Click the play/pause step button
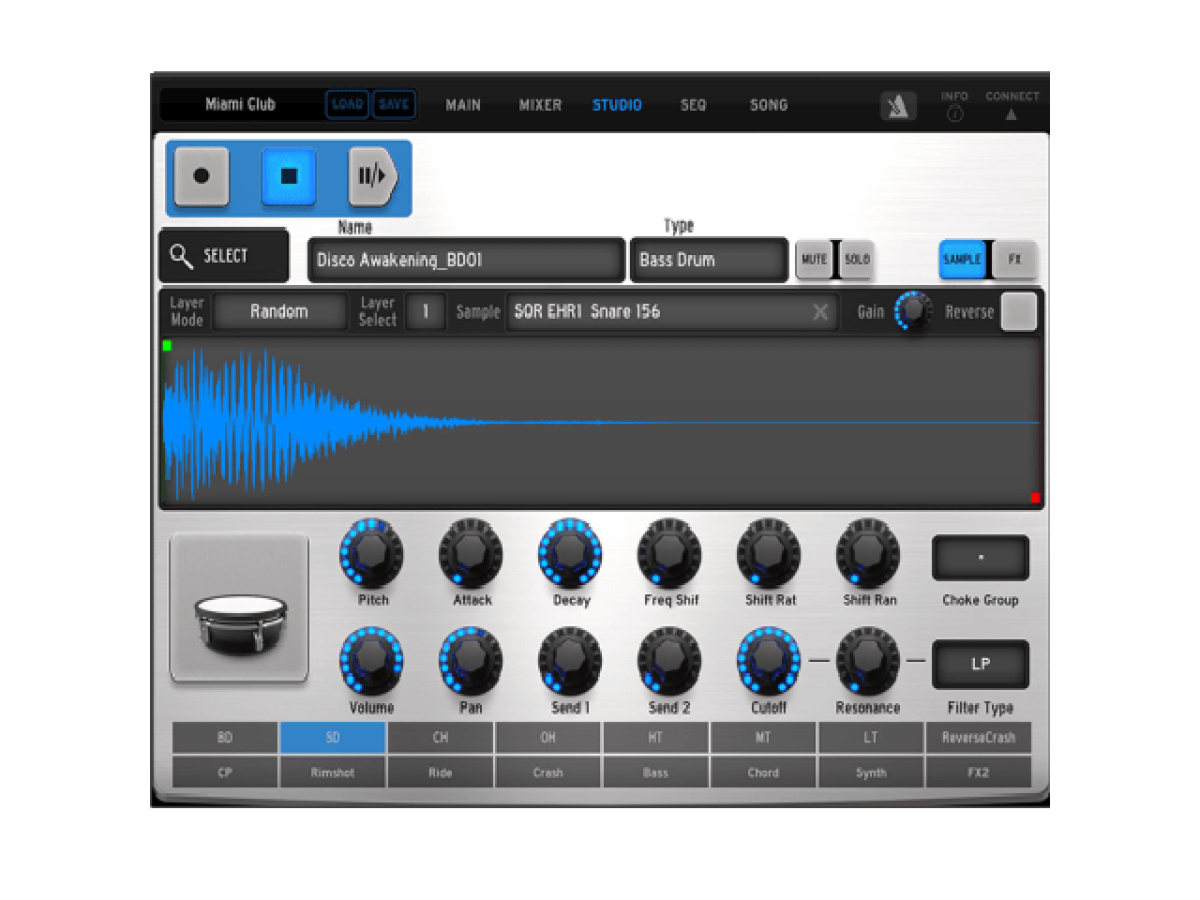Image resolution: width=1200 pixels, height=900 pixels. tap(372, 177)
